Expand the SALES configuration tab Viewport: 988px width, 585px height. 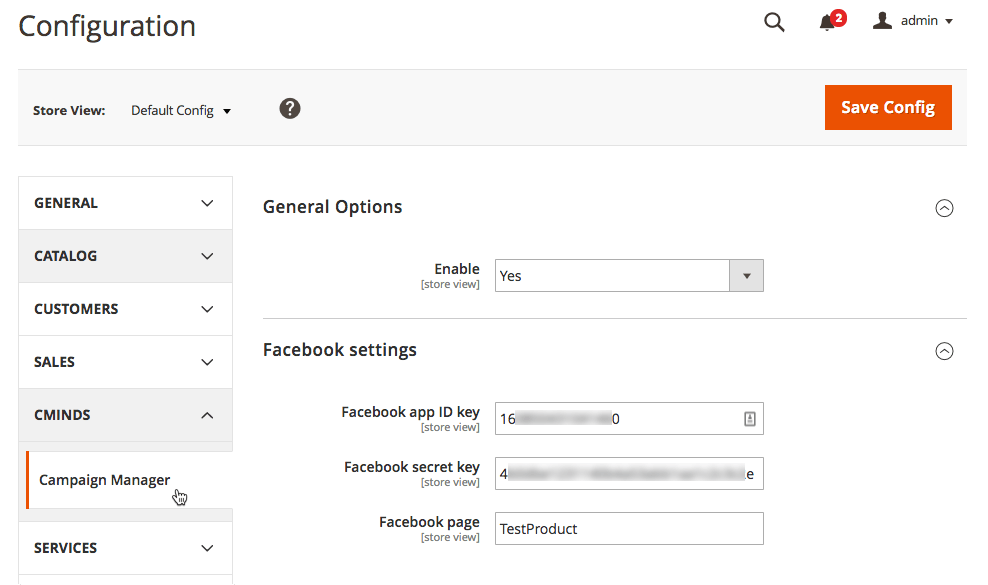click(125, 362)
